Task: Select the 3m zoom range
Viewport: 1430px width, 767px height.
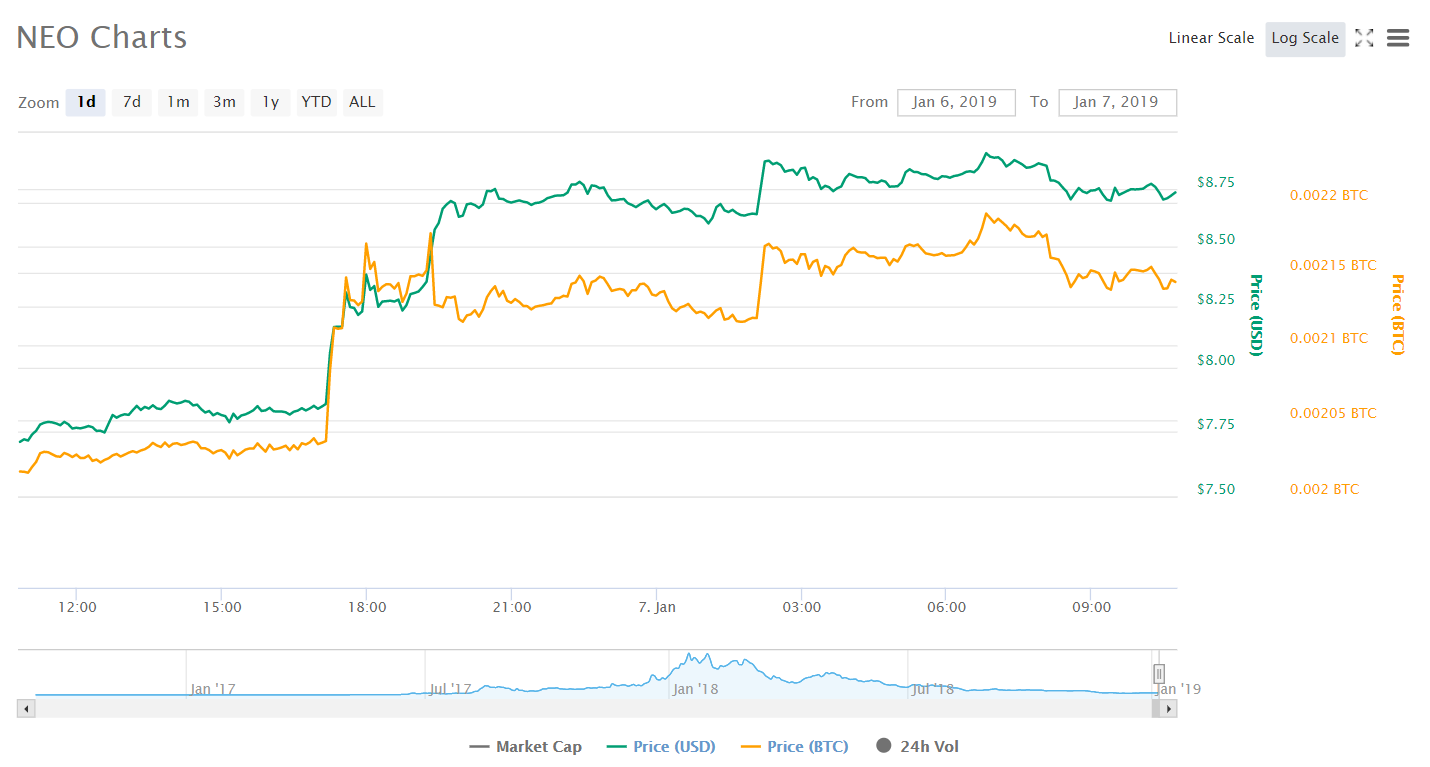Action: tap(224, 102)
